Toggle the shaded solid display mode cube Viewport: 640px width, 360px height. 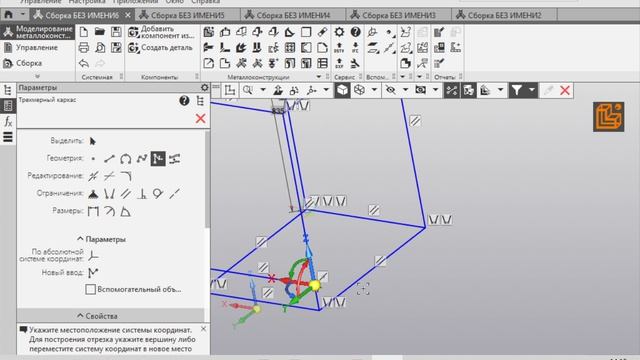[x=342, y=90]
